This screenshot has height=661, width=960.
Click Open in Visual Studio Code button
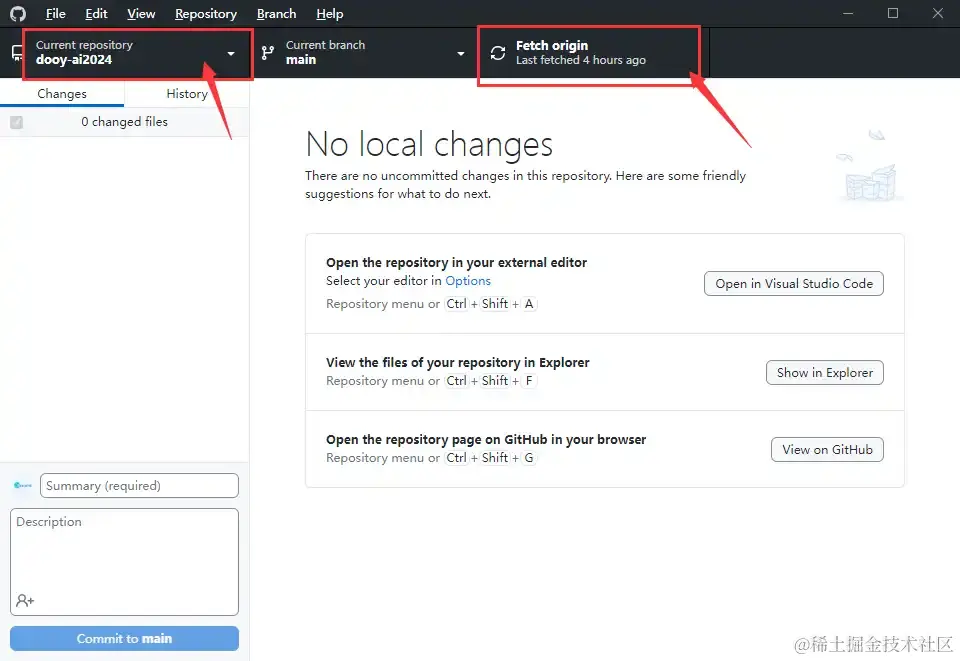coord(793,283)
